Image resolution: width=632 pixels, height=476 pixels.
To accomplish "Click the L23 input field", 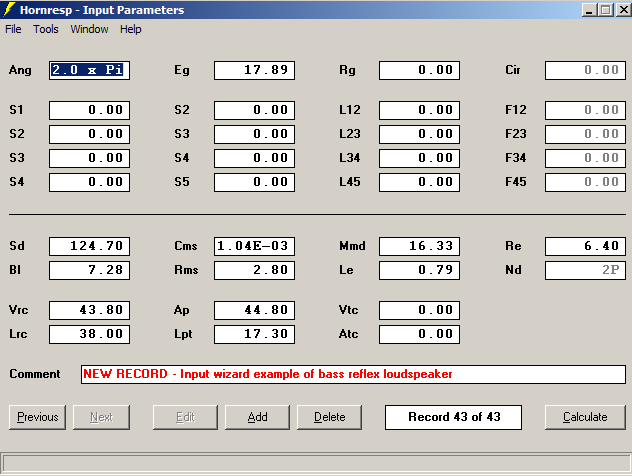I will [419, 134].
